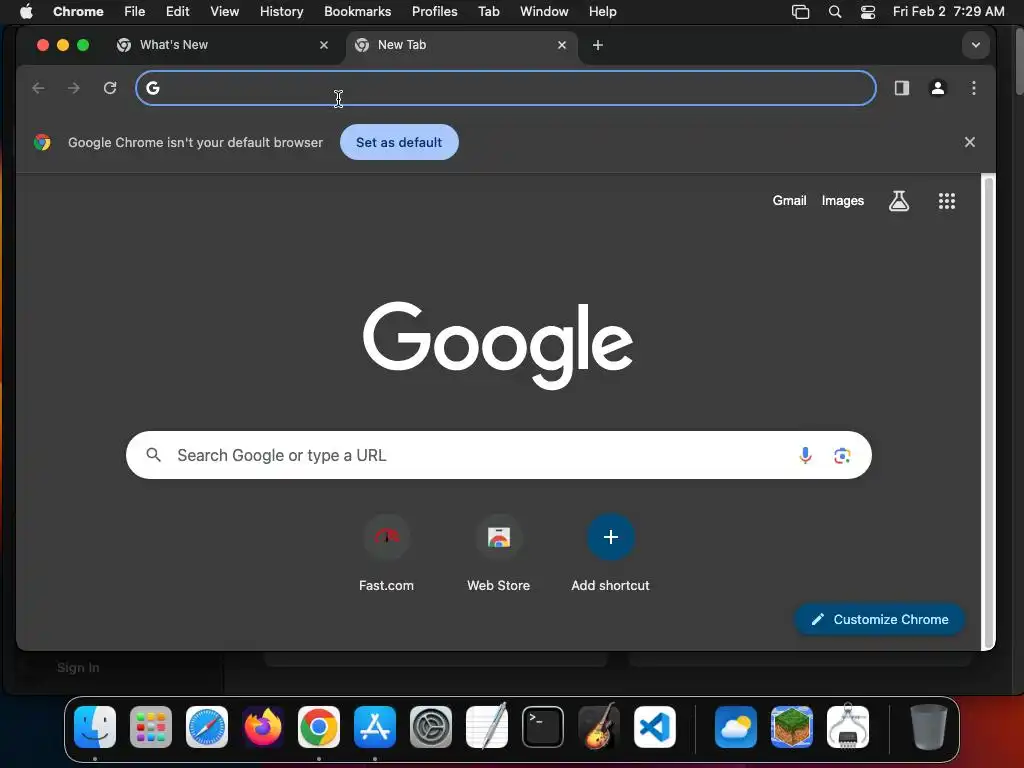This screenshot has width=1024, height=768.
Task: Open the Chrome side panel
Action: pos(902,88)
